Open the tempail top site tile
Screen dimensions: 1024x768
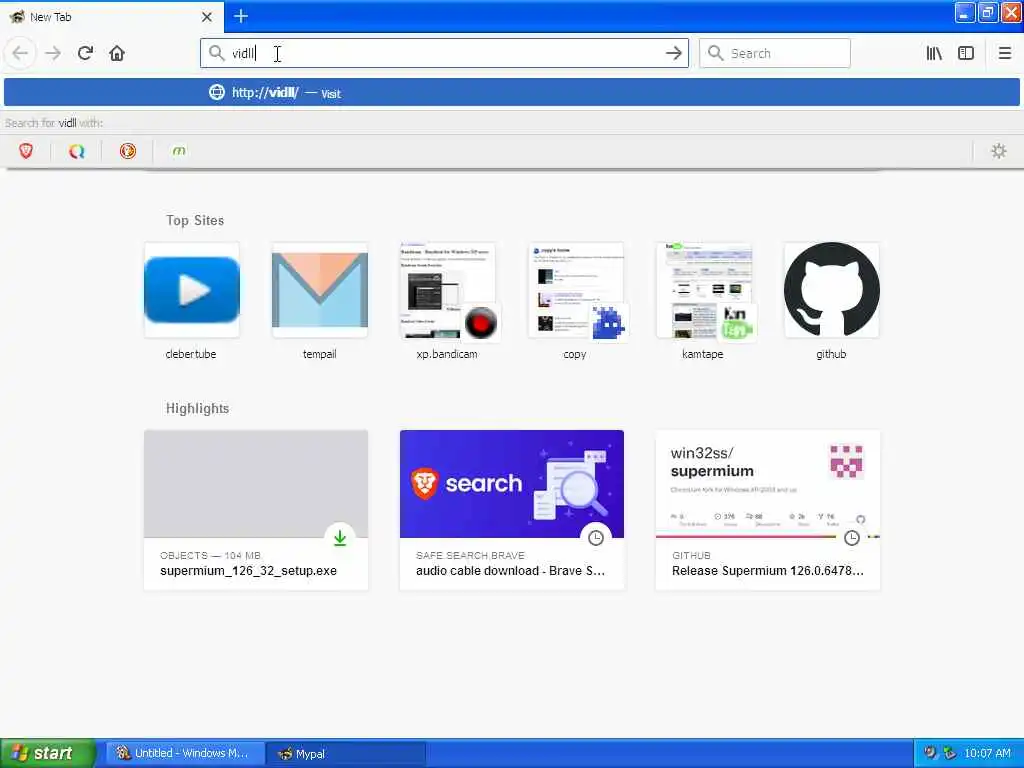click(x=319, y=290)
